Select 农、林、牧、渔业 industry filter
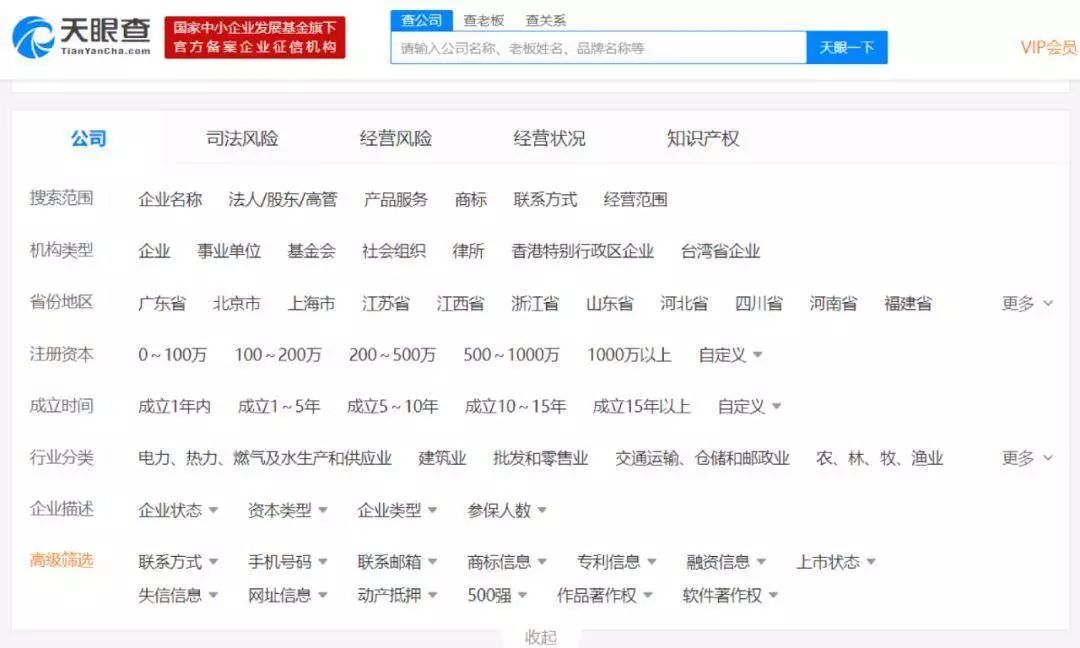This screenshot has width=1080, height=648. tap(880, 458)
